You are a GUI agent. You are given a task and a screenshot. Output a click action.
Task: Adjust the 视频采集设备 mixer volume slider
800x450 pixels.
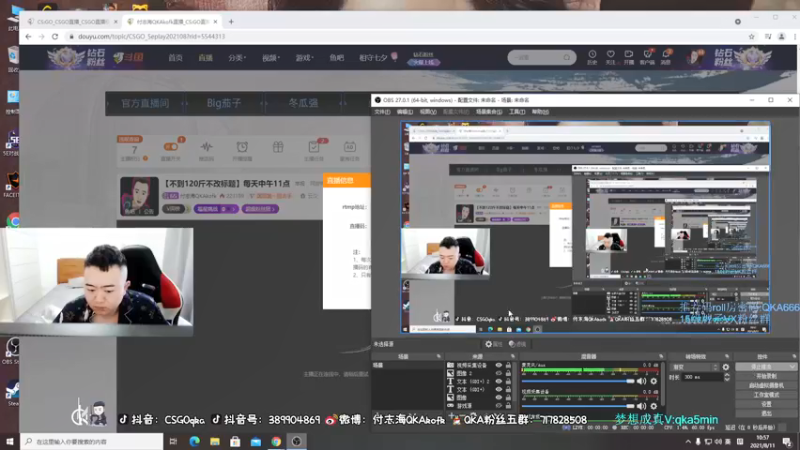click(x=578, y=406)
